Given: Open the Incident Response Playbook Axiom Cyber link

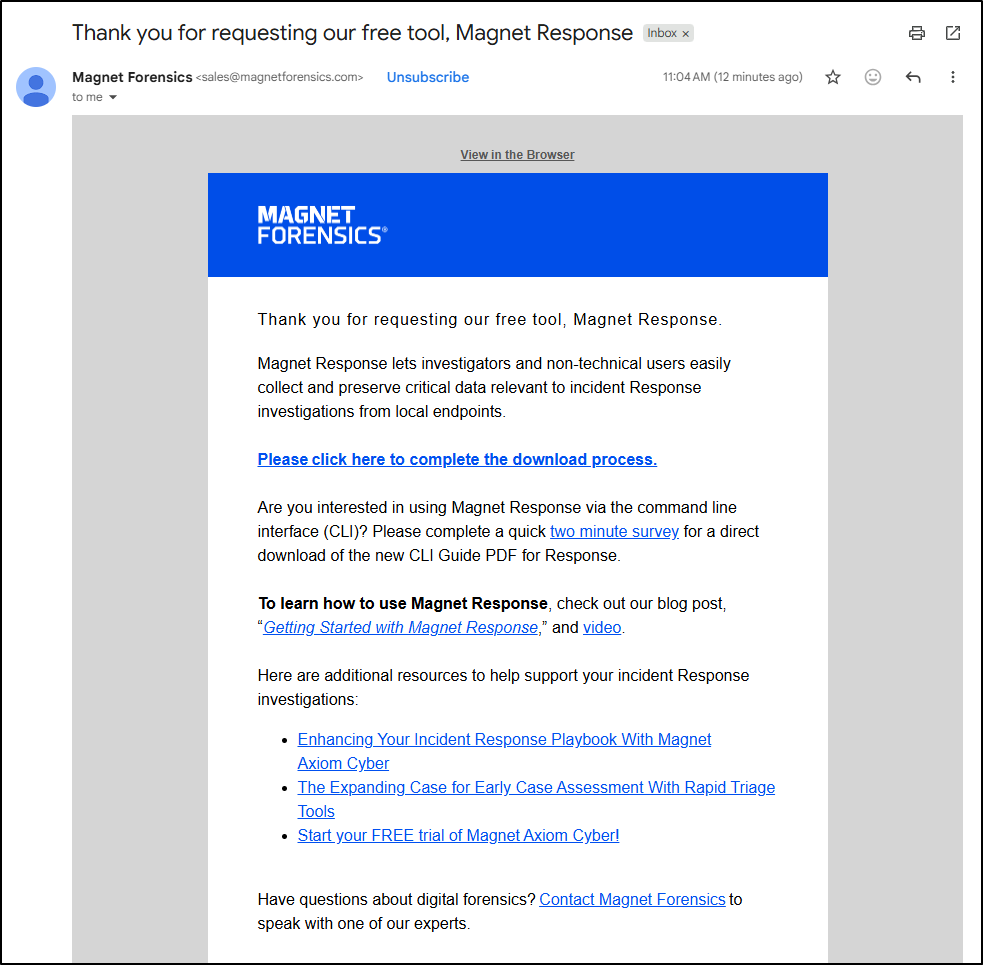Looking at the screenshot, I should coord(504,751).
